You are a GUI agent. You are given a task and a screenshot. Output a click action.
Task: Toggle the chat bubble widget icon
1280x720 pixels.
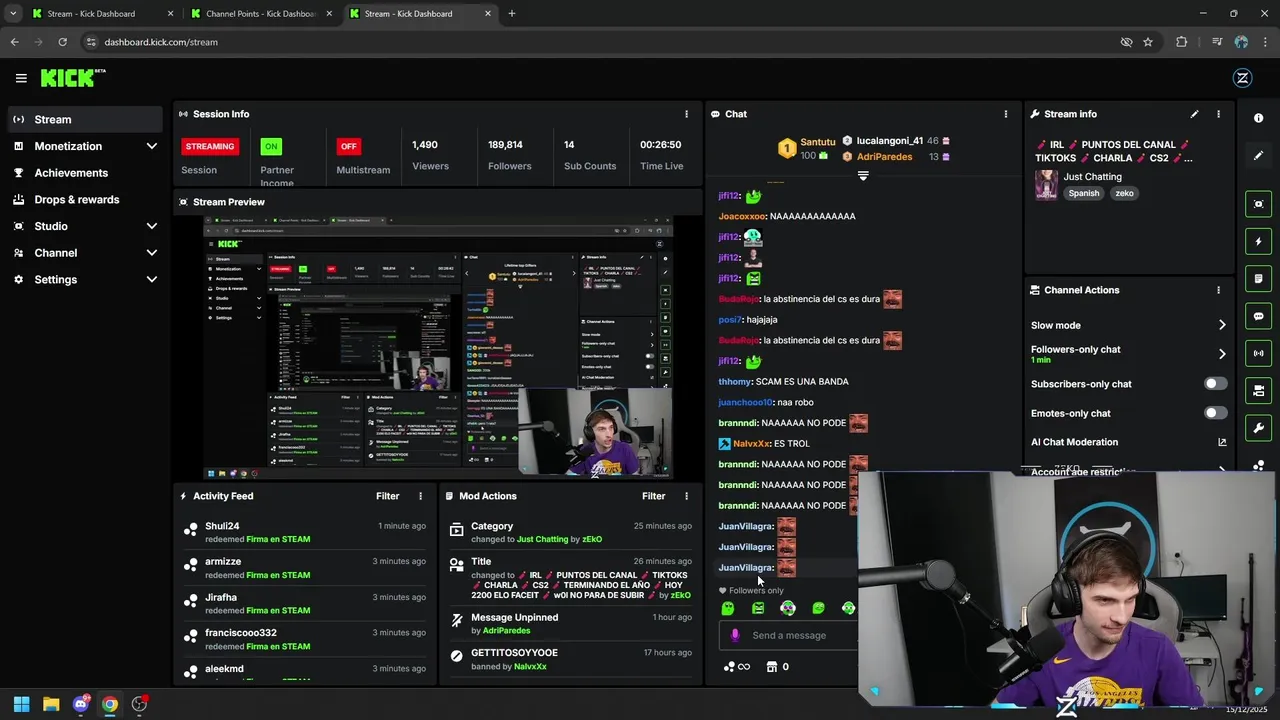(1258, 316)
